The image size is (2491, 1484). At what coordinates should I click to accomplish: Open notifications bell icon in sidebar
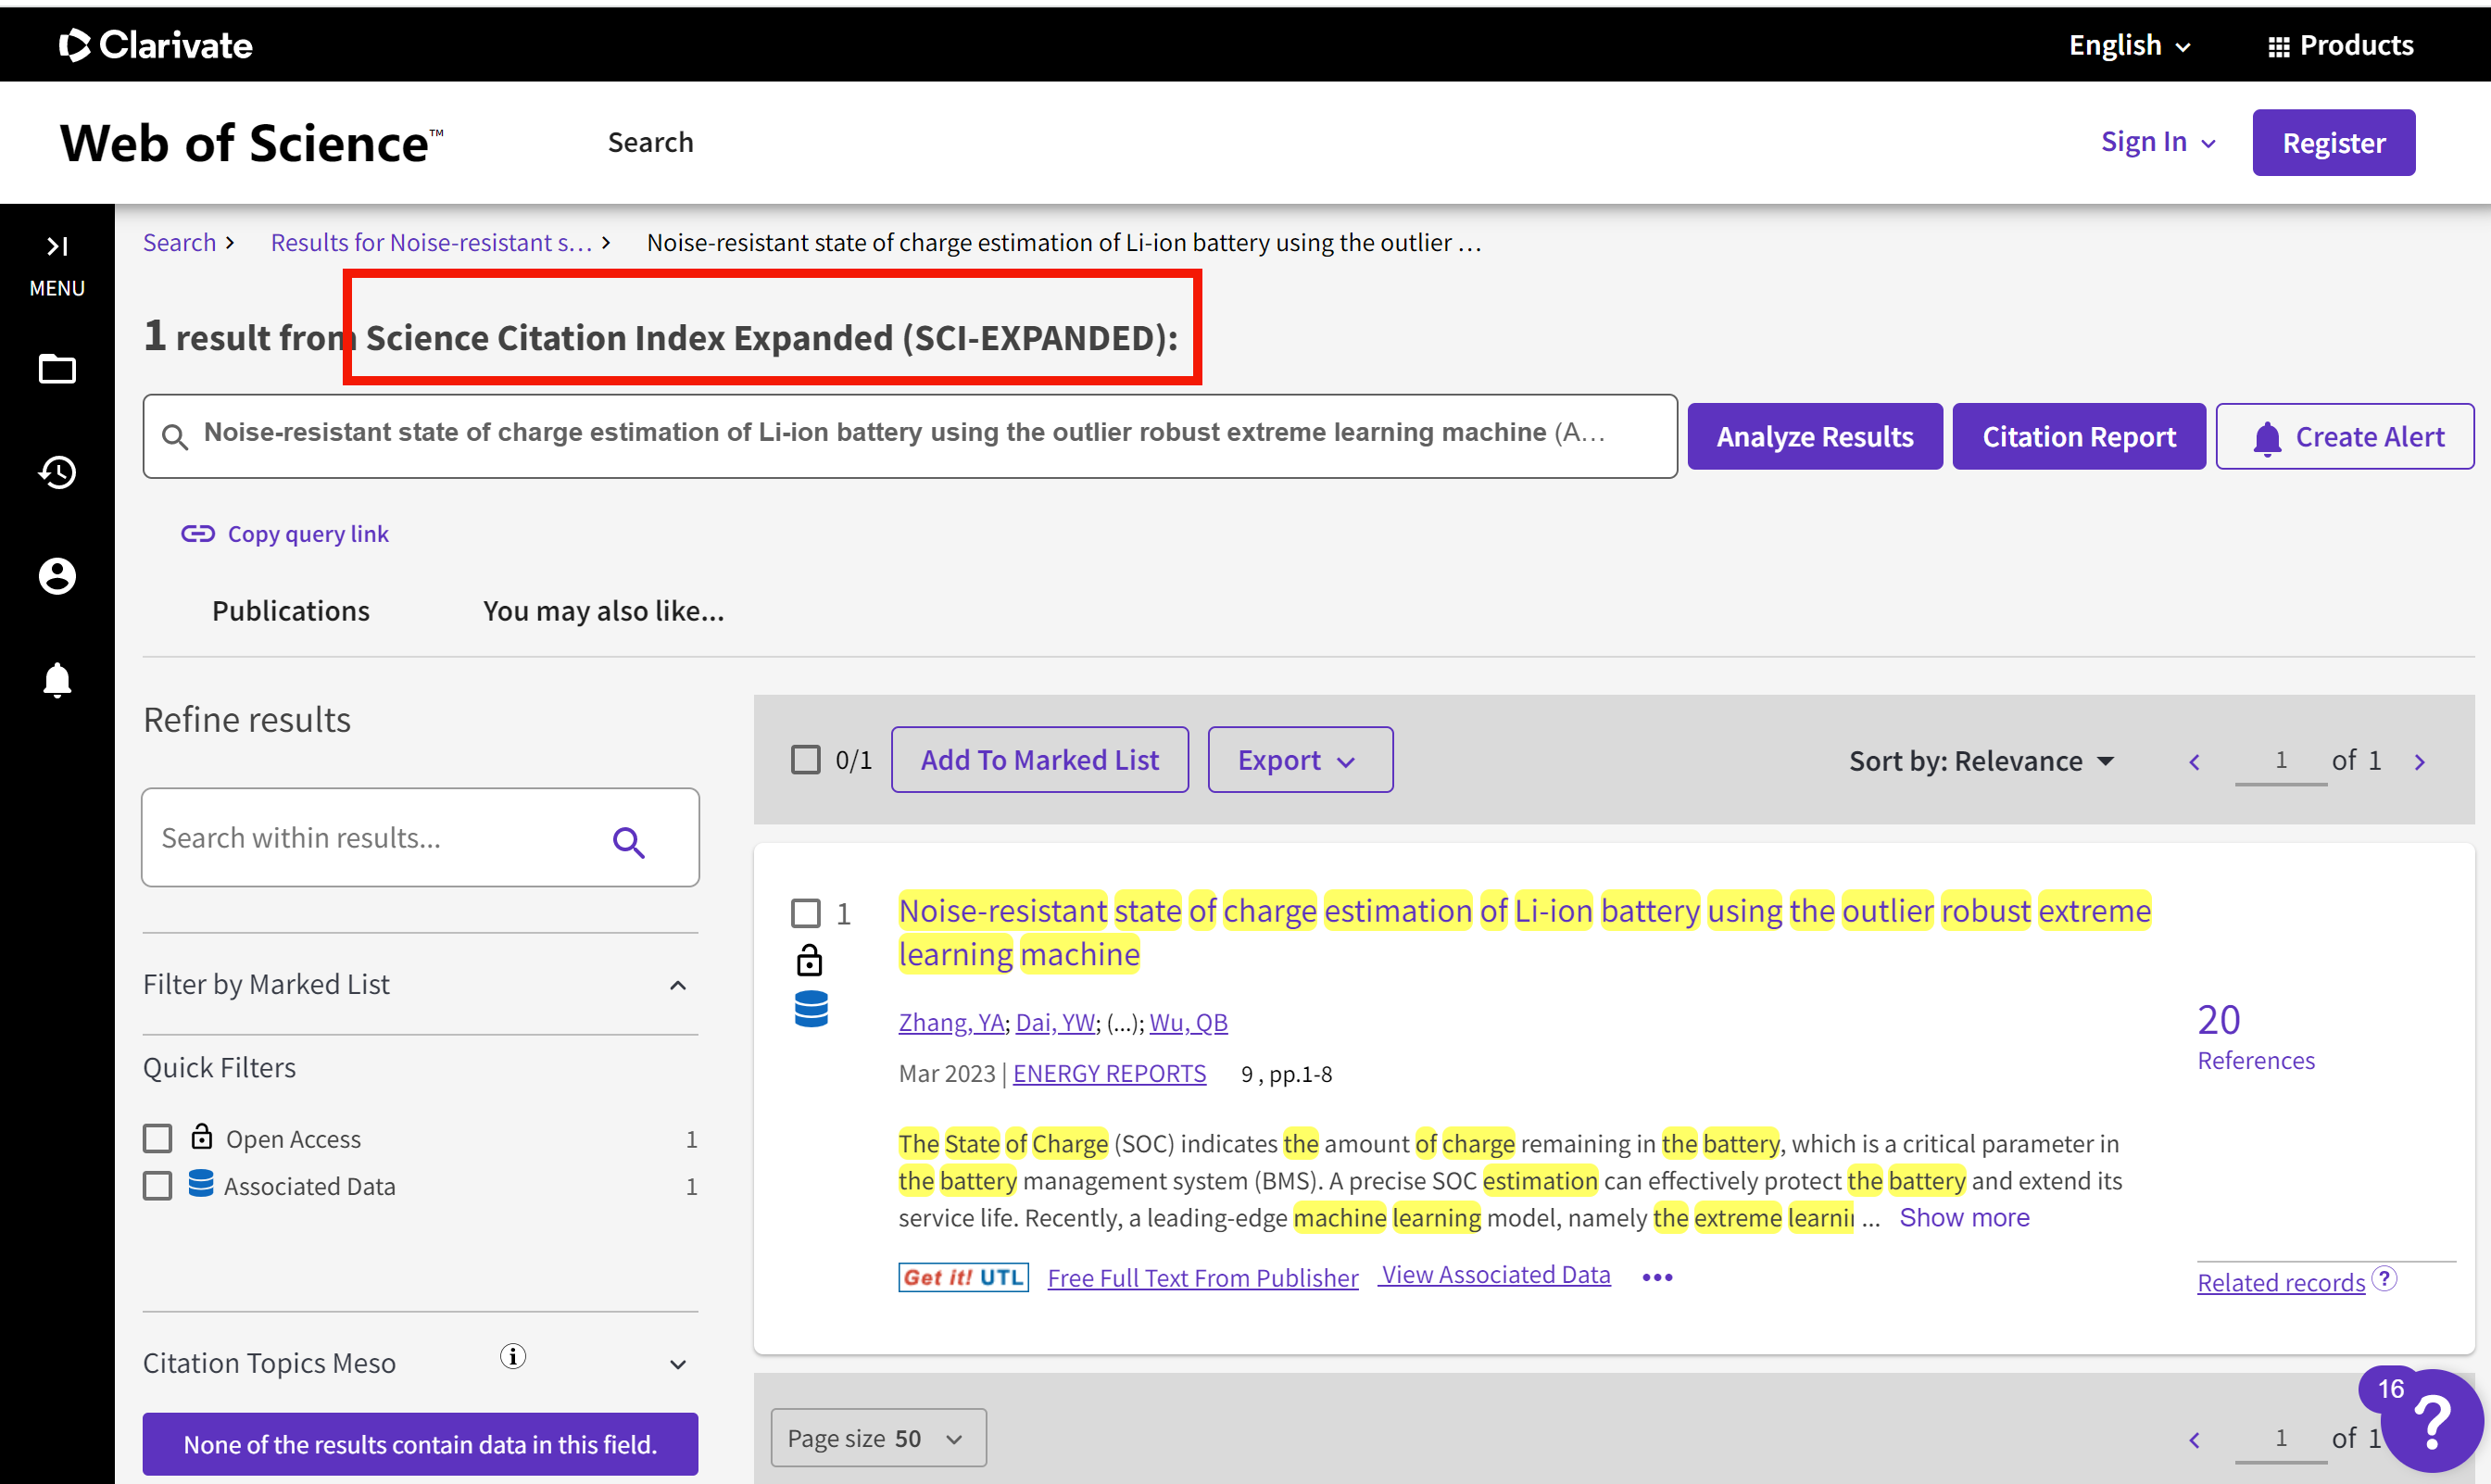click(x=57, y=680)
